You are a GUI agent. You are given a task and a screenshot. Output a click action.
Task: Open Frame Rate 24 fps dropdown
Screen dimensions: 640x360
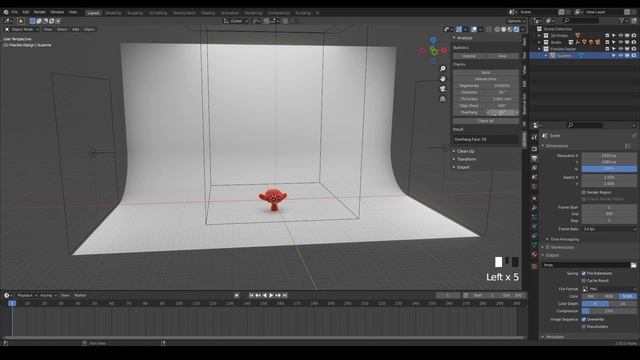click(609, 229)
